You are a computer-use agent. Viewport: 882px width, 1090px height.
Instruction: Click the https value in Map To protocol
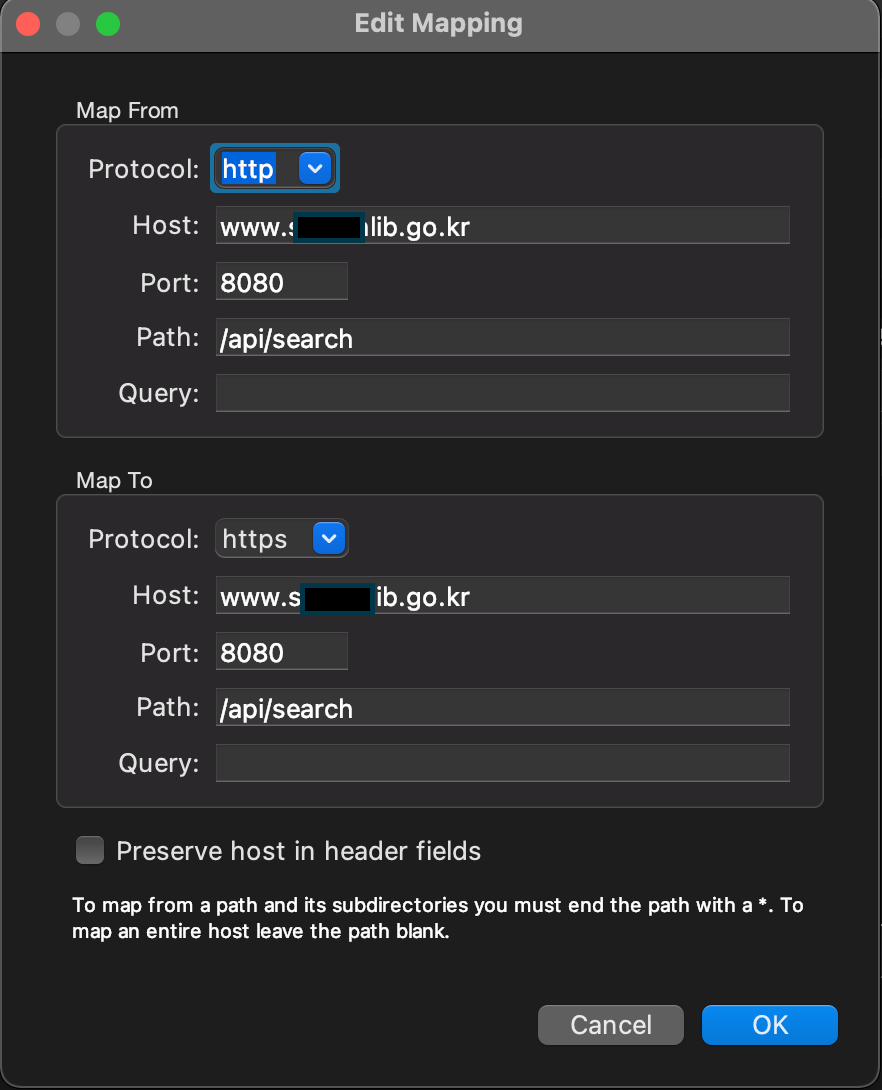click(254, 539)
